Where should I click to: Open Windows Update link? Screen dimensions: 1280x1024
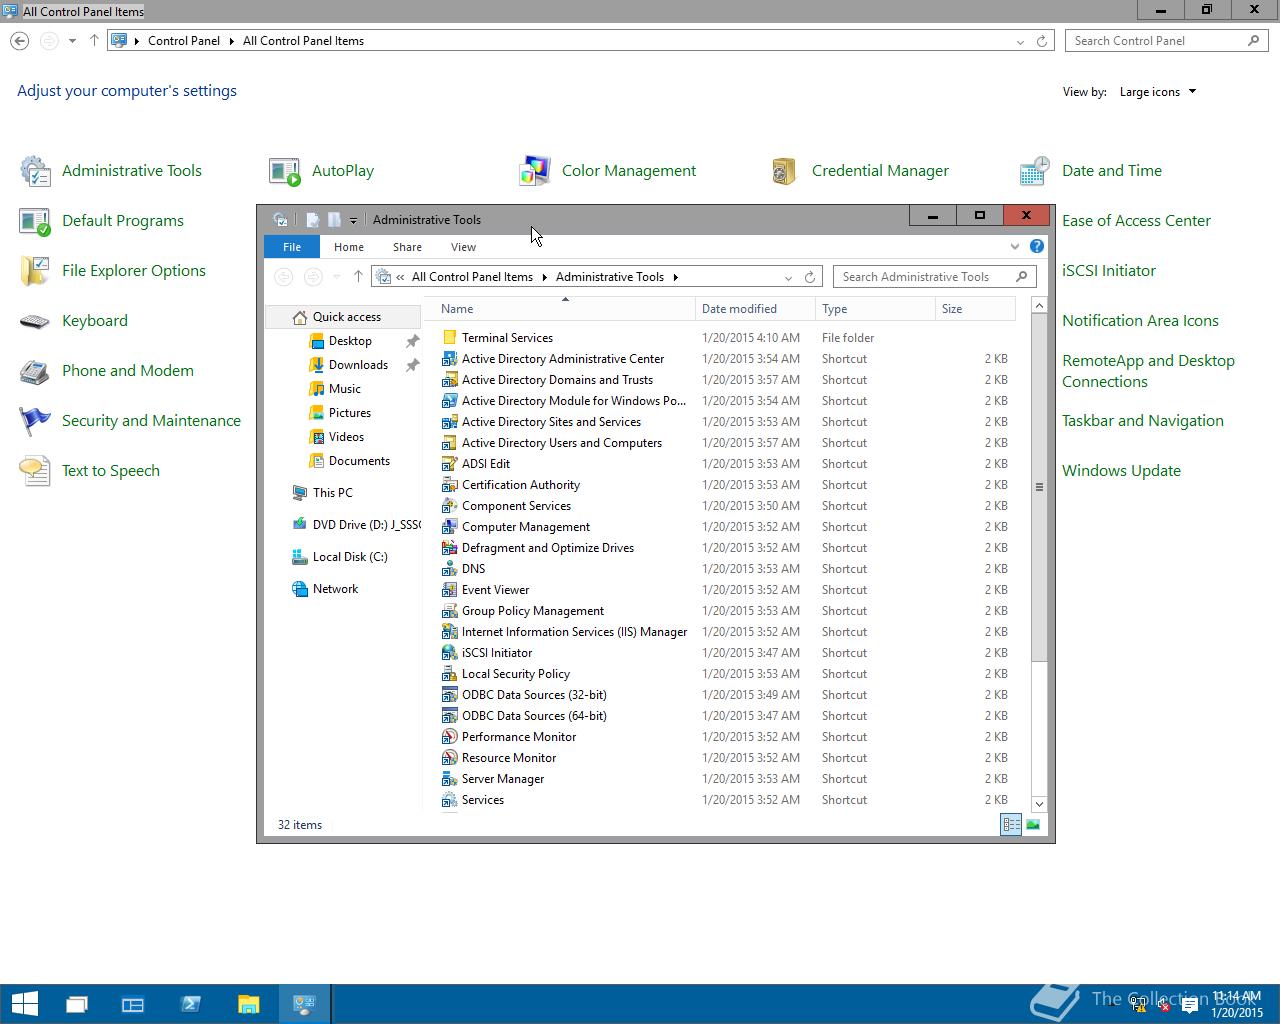(1121, 471)
